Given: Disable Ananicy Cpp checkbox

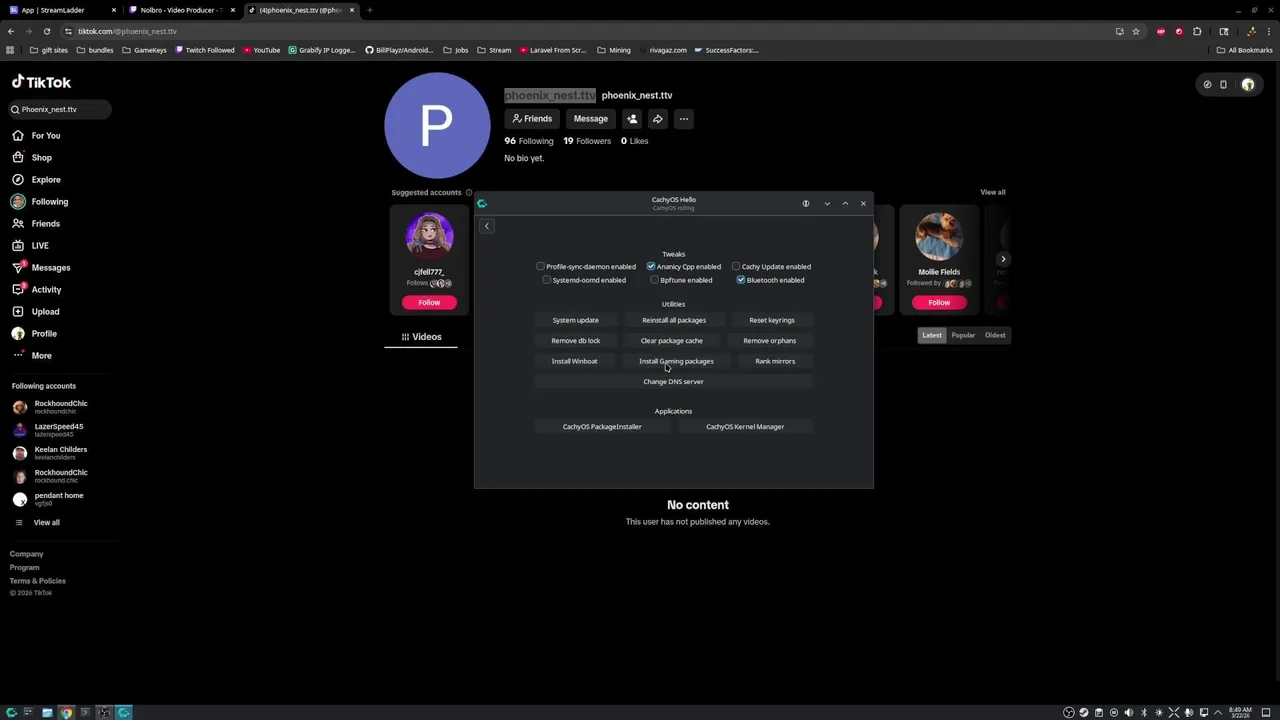Looking at the screenshot, I should [x=651, y=267].
